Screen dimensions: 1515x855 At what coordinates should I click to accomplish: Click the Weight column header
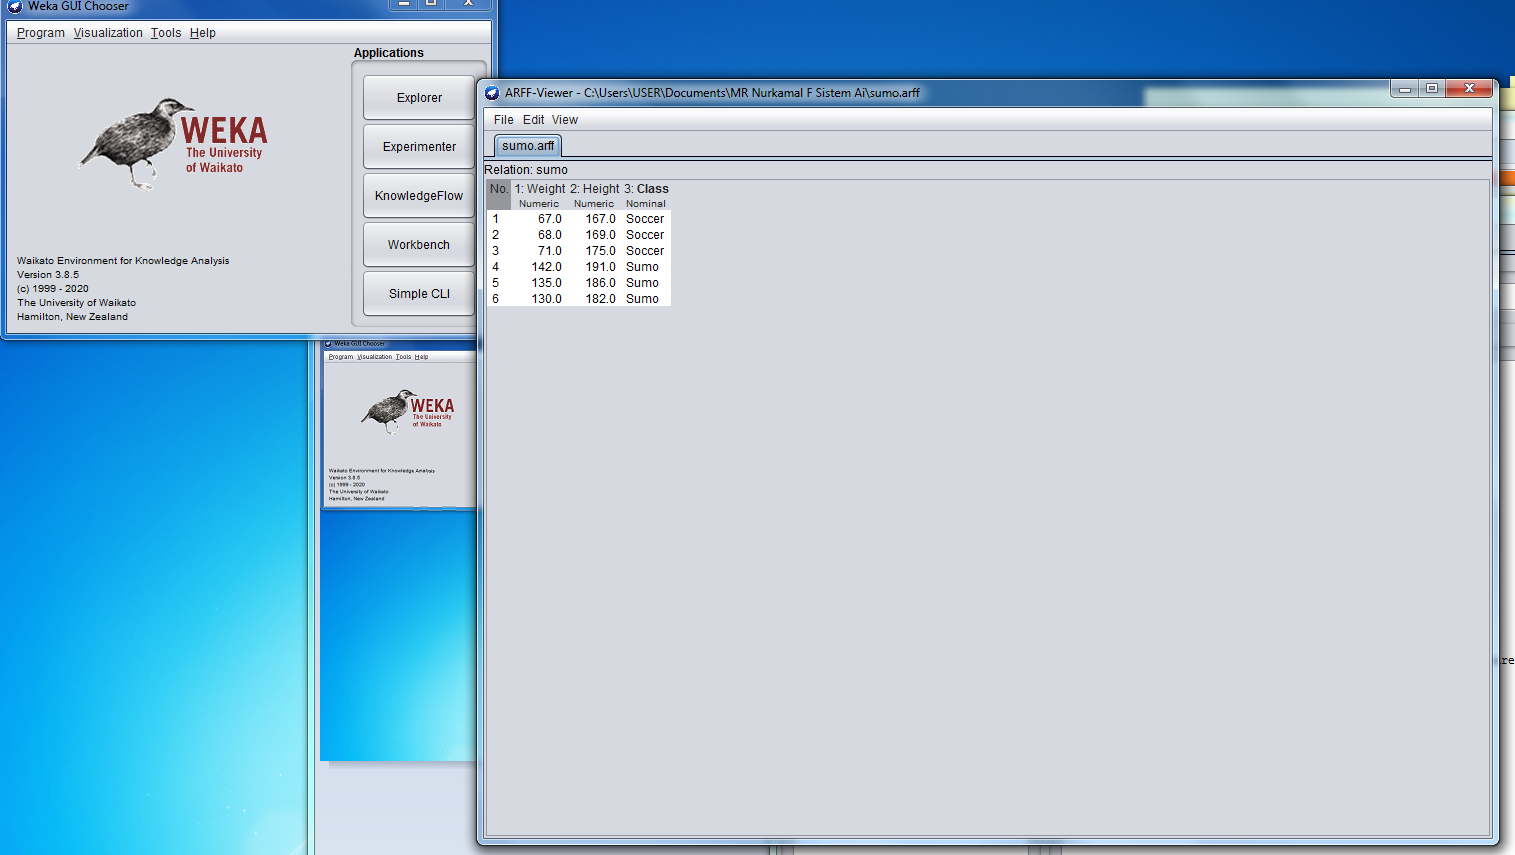coord(539,195)
